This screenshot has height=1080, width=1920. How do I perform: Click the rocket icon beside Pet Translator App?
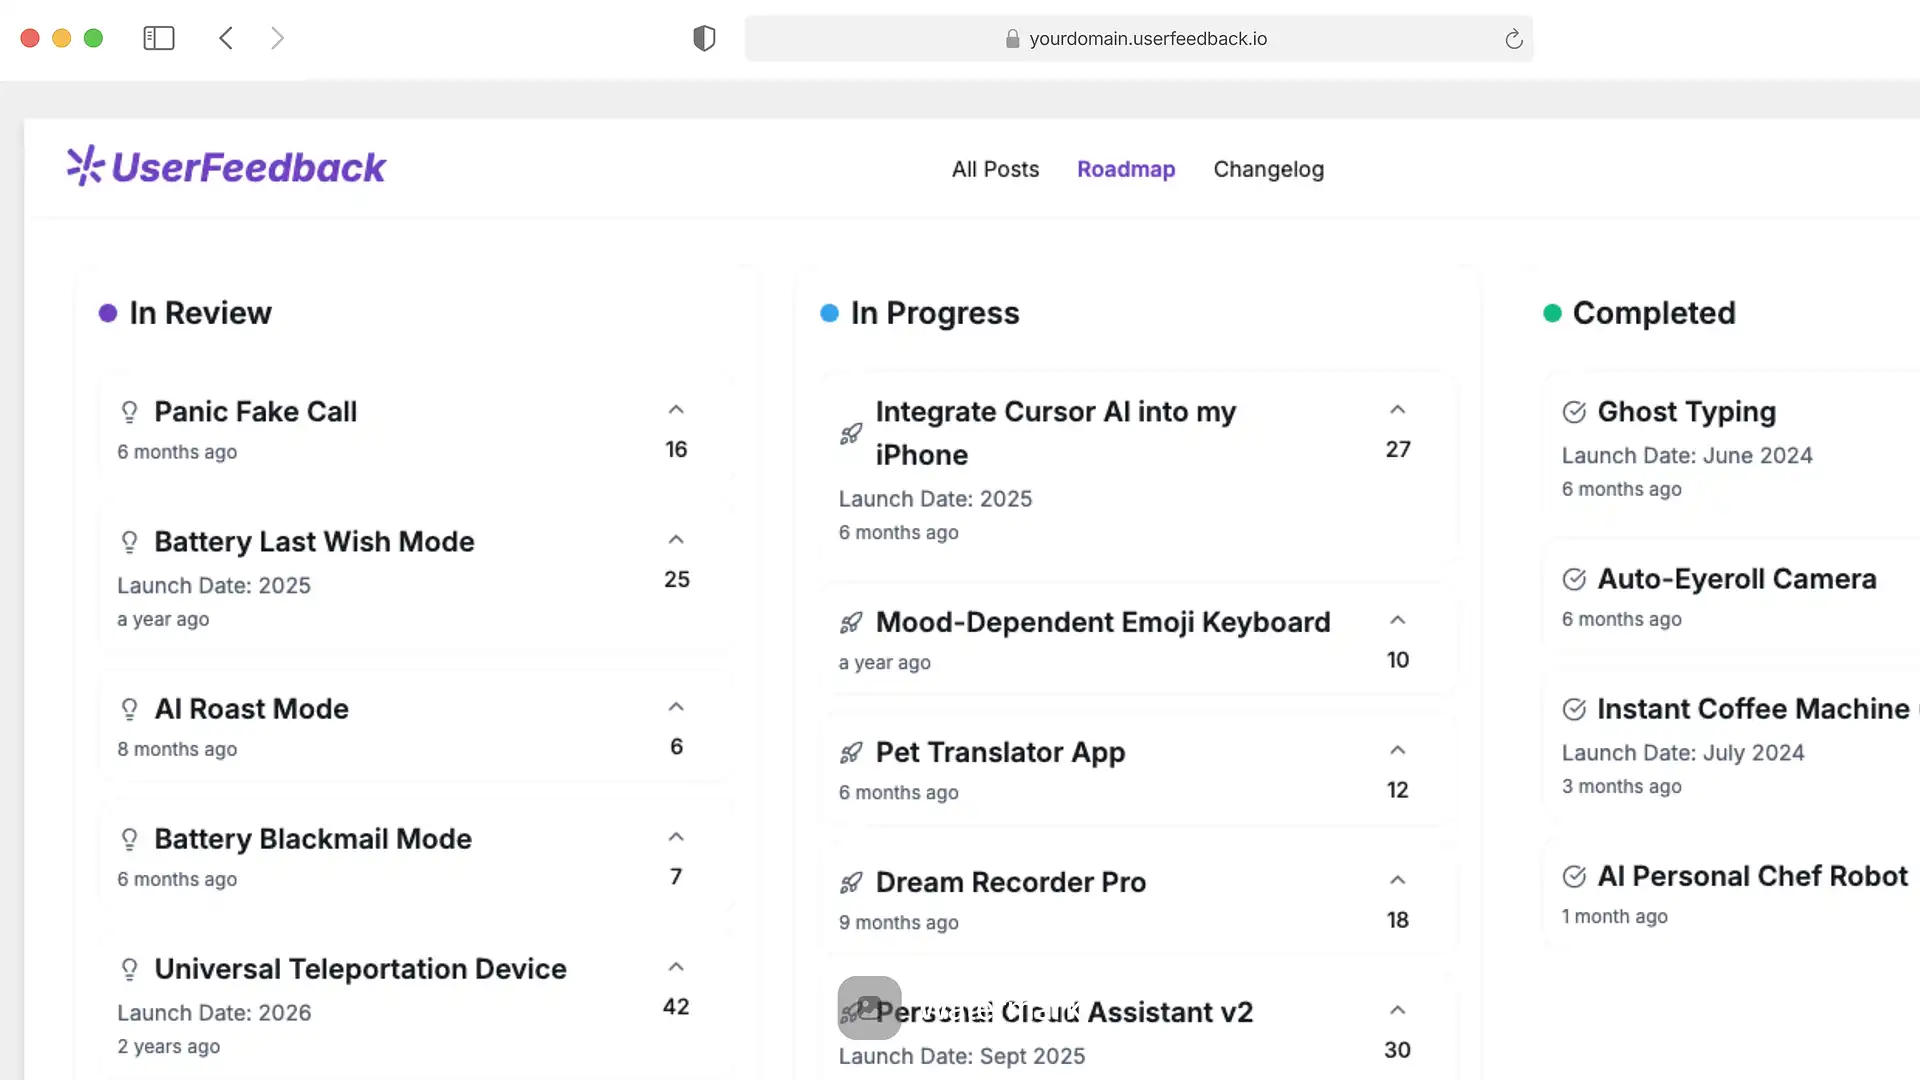pyautogui.click(x=851, y=753)
